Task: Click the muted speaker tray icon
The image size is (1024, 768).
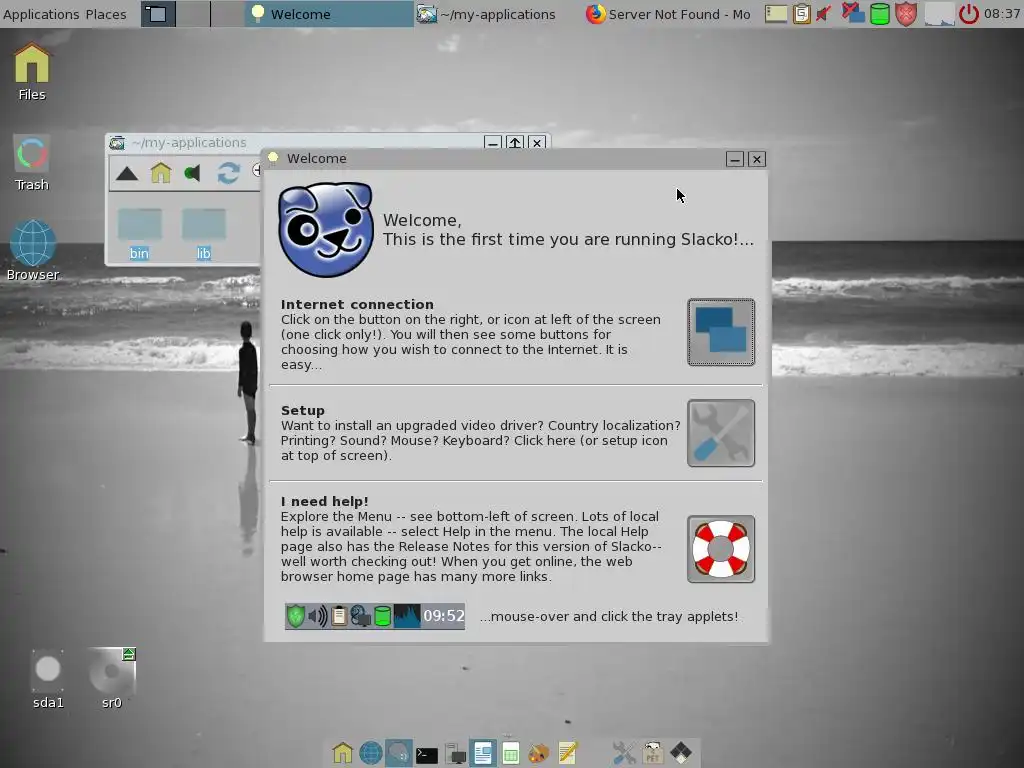Action: point(824,14)
